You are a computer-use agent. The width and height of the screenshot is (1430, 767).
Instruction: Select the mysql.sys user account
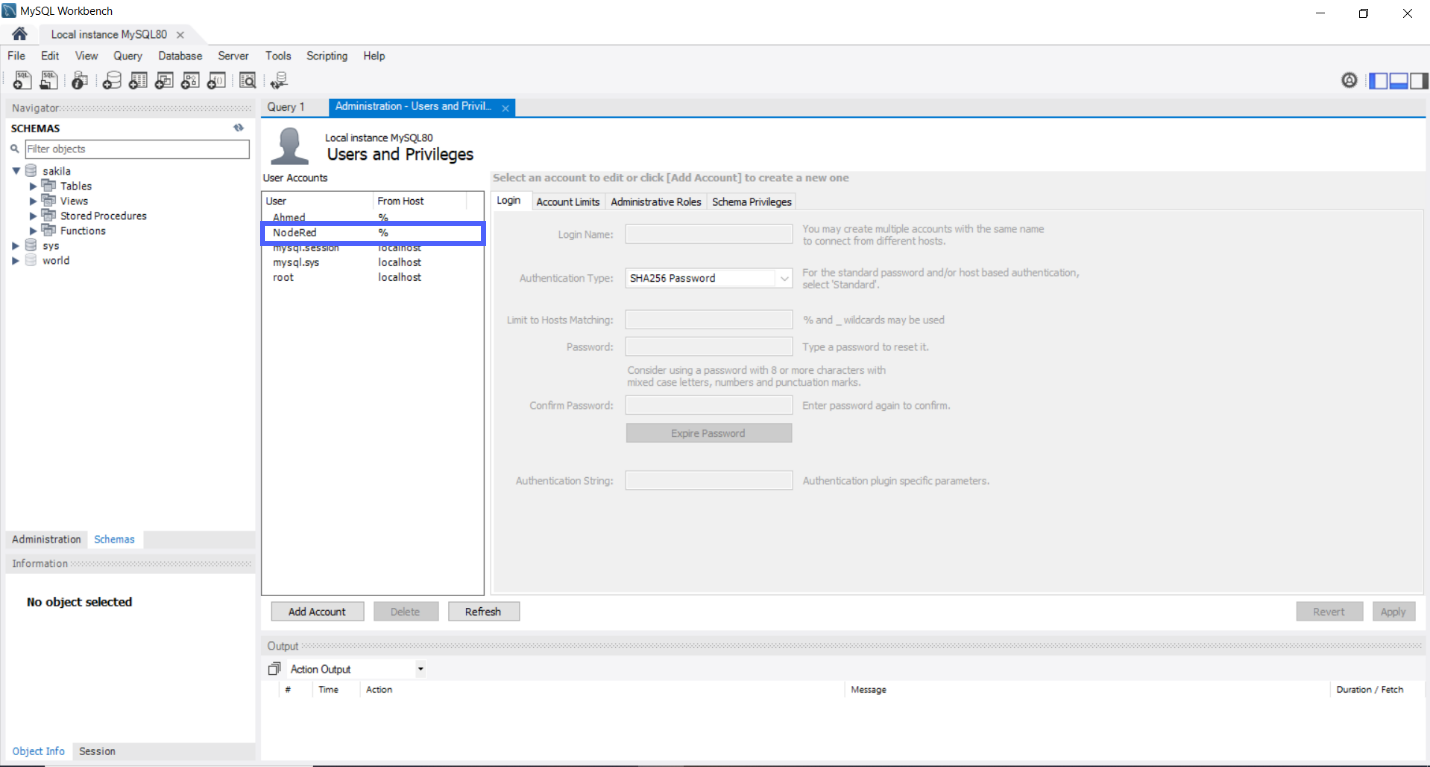pos(372,262)
